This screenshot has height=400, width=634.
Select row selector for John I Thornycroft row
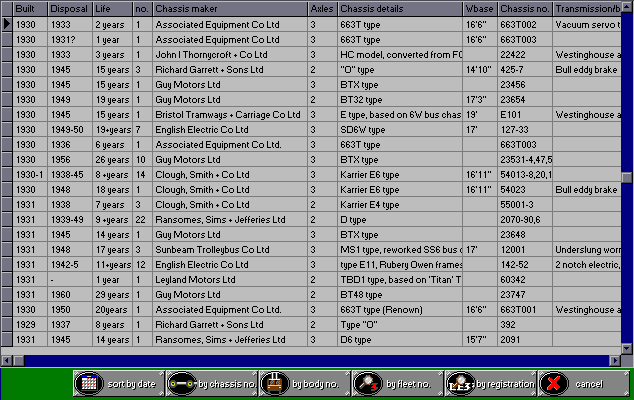(x=7, y=55)
